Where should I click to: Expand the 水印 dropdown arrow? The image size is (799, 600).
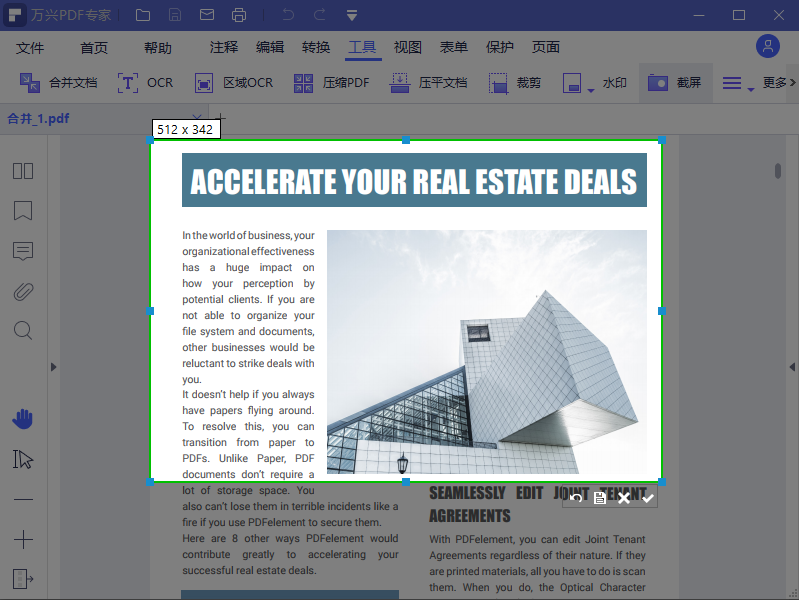pos(591,90)
